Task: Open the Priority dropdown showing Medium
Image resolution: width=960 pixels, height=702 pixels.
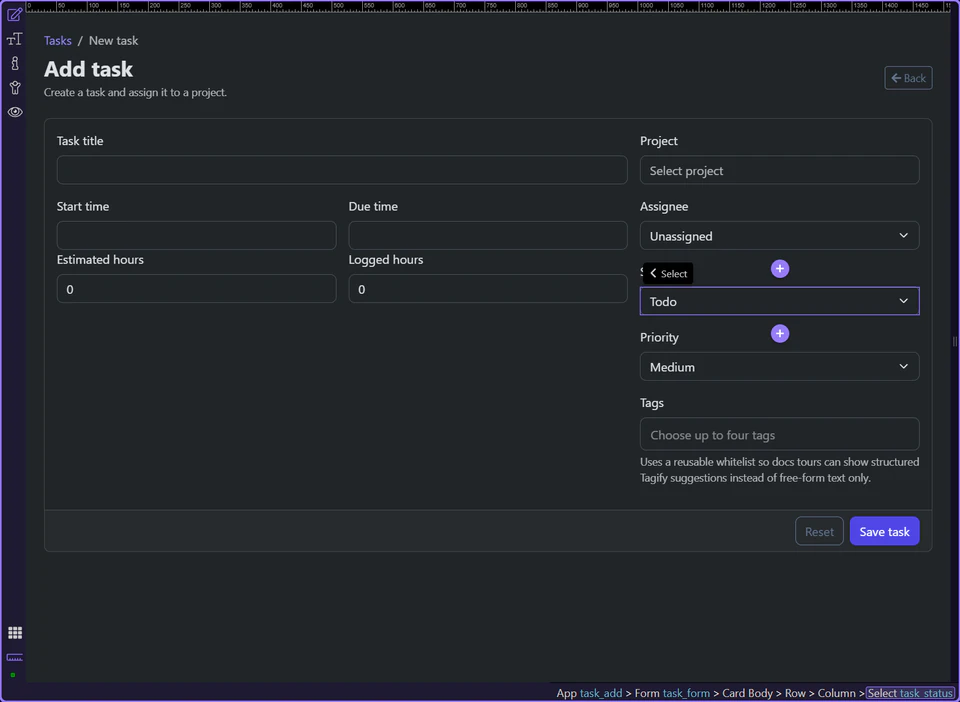Action: [x=779, y=366]
